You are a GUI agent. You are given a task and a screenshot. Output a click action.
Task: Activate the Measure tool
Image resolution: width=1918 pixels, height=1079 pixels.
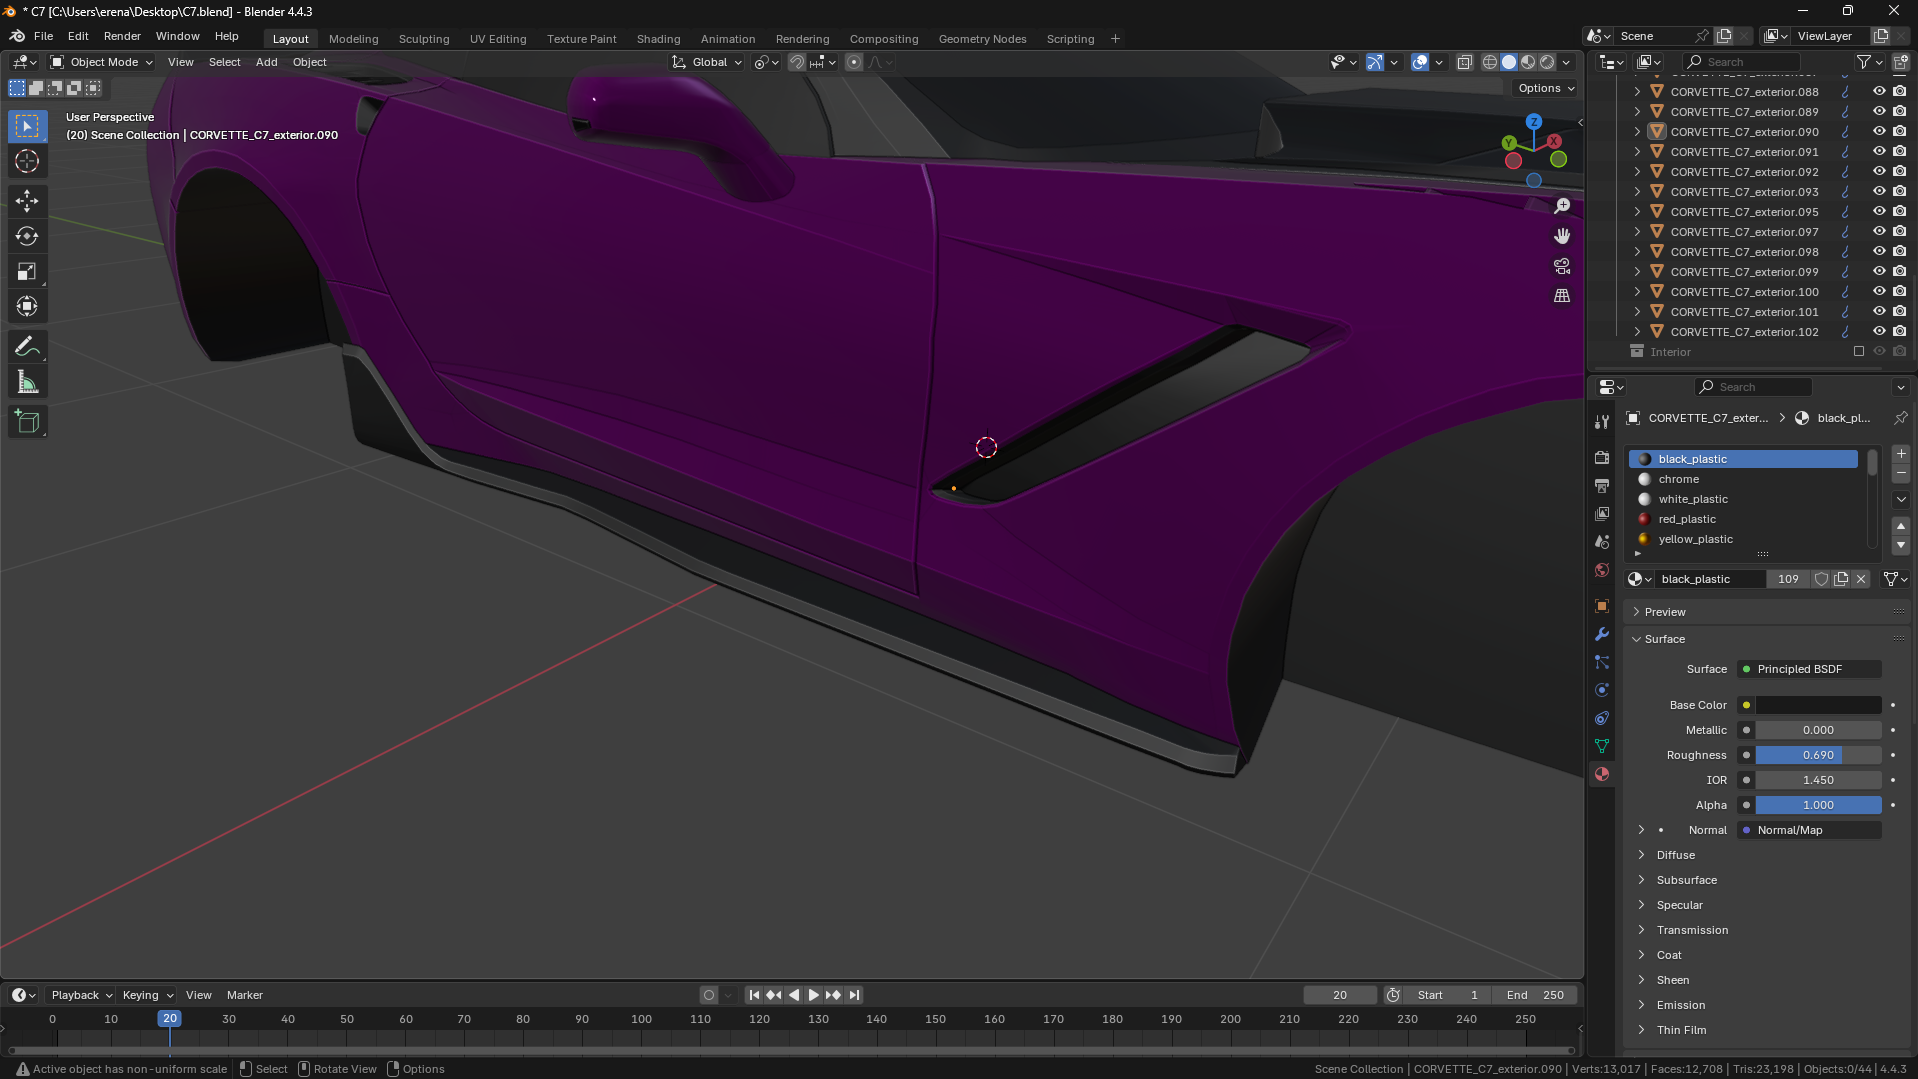[x=27, y=382]
